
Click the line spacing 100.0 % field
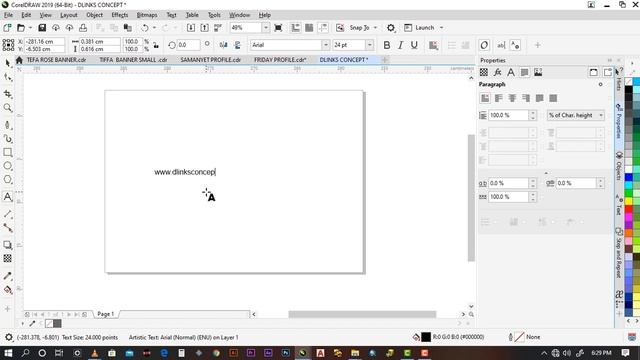pyautogui.click(x=509, y=116)
